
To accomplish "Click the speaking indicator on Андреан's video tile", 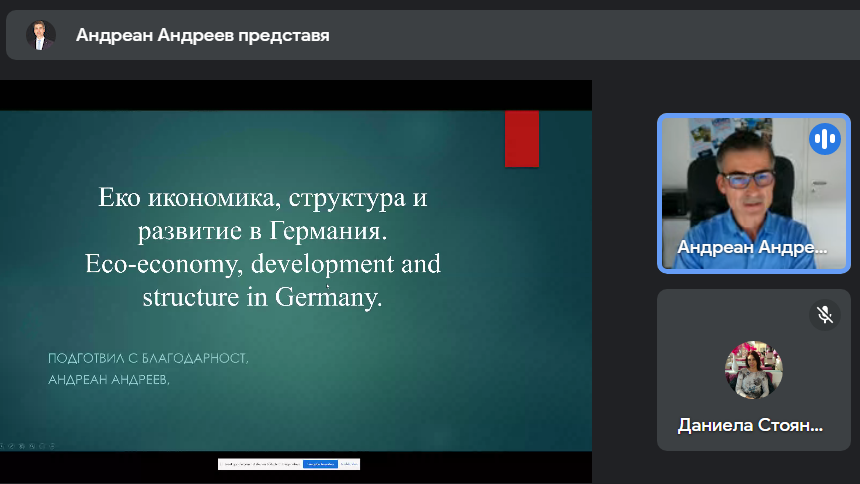I will tap(825, 139).
